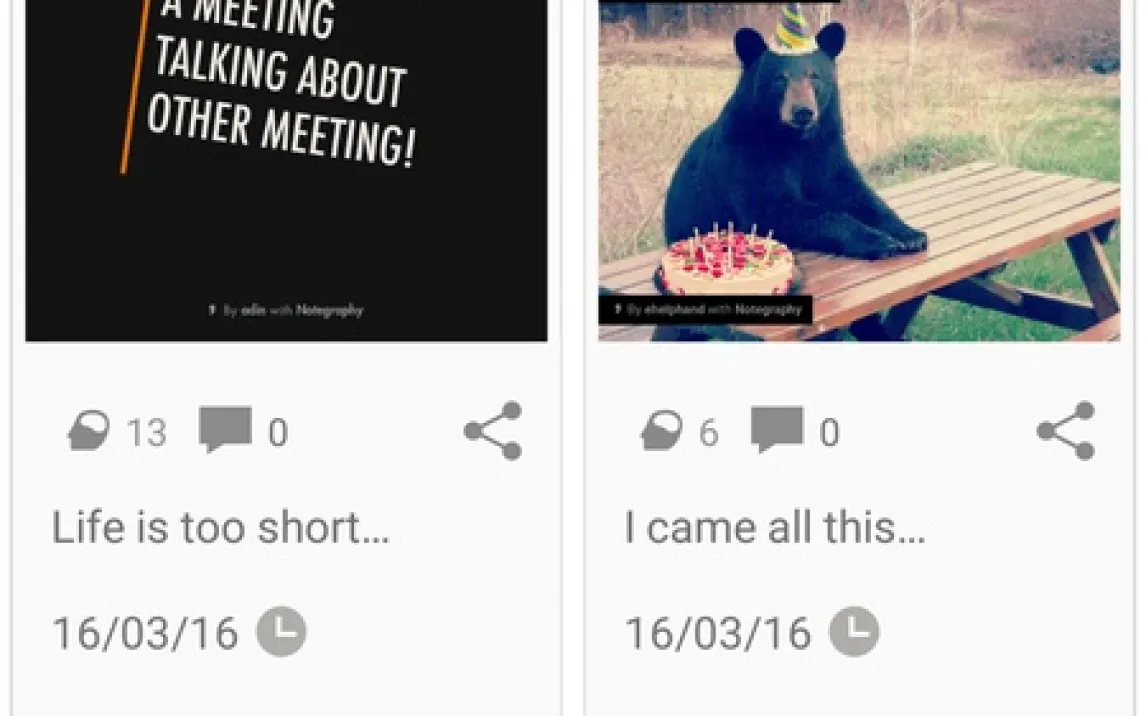Tap the like icon on Life is too short card
The height and width of the screenshot is (716, 1146).
tap(89, 431)
